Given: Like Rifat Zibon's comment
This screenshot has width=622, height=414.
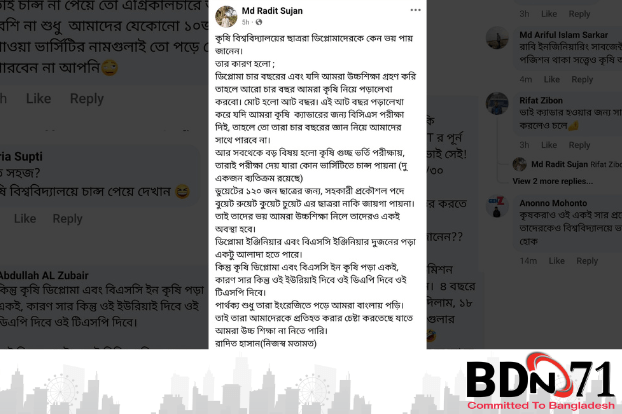Looking at the screenshot, I should pos(549,145).
